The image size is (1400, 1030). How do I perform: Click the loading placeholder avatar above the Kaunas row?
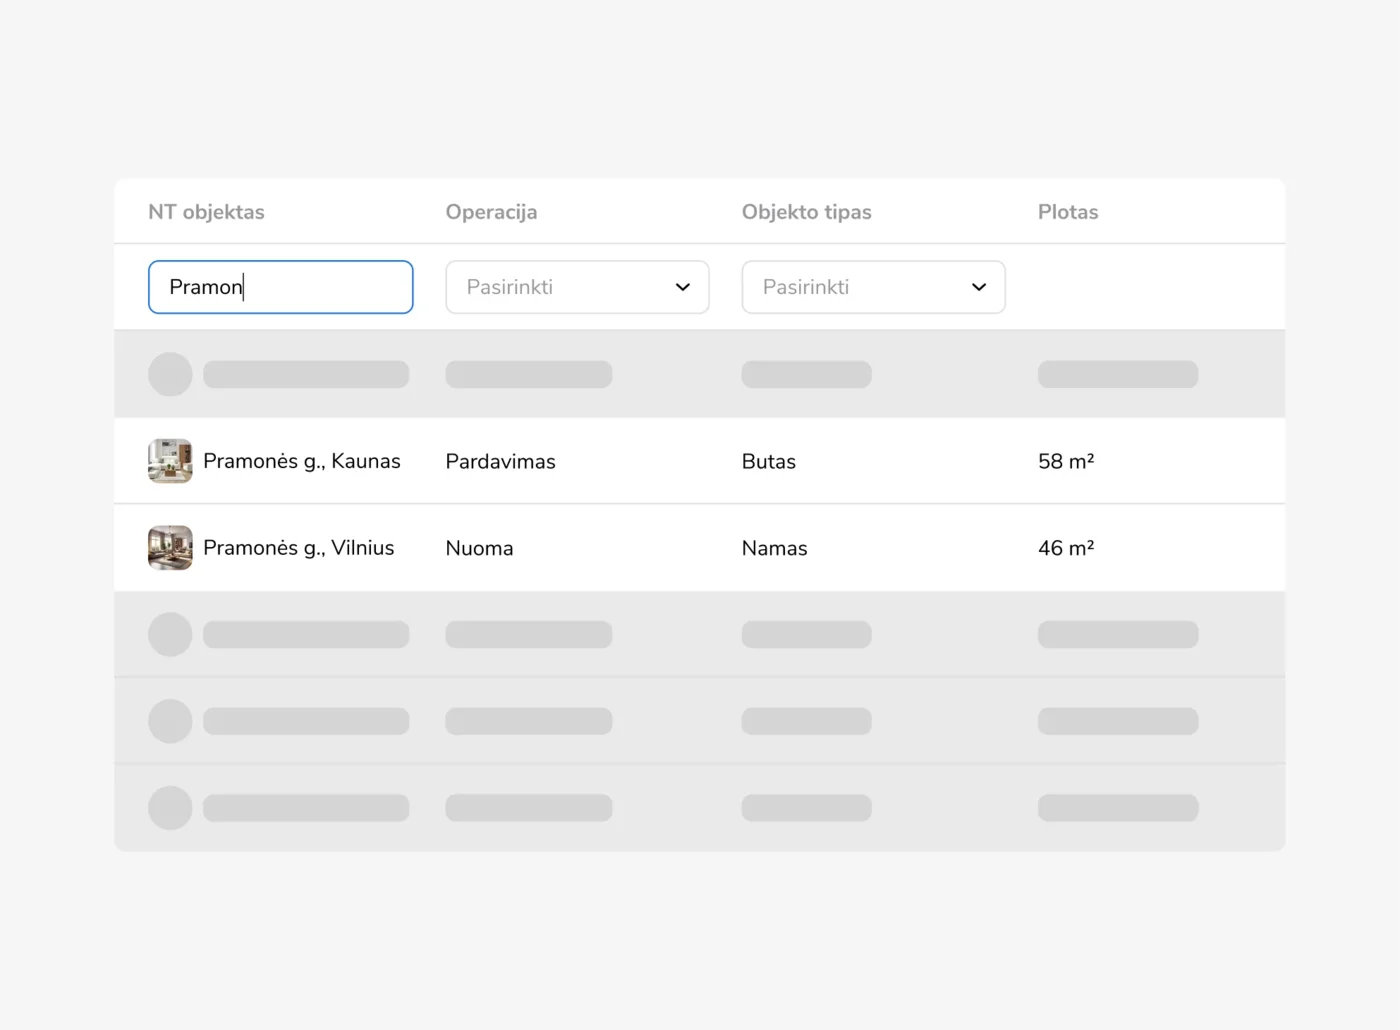(x=170, y=374)
